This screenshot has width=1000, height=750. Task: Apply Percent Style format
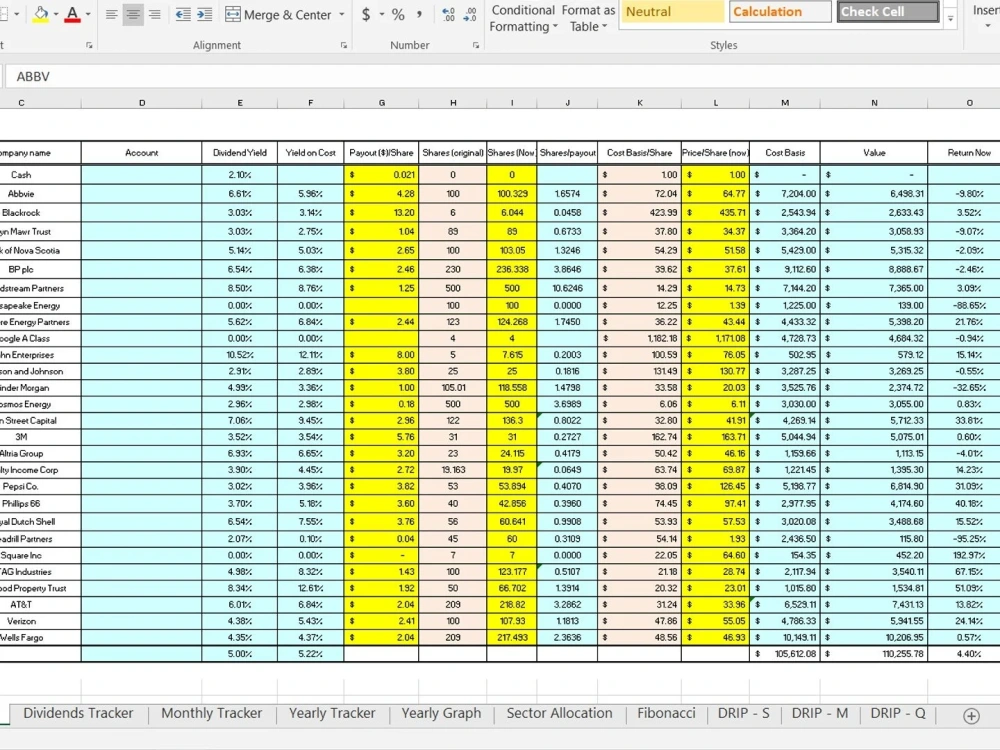click(398, 14)
